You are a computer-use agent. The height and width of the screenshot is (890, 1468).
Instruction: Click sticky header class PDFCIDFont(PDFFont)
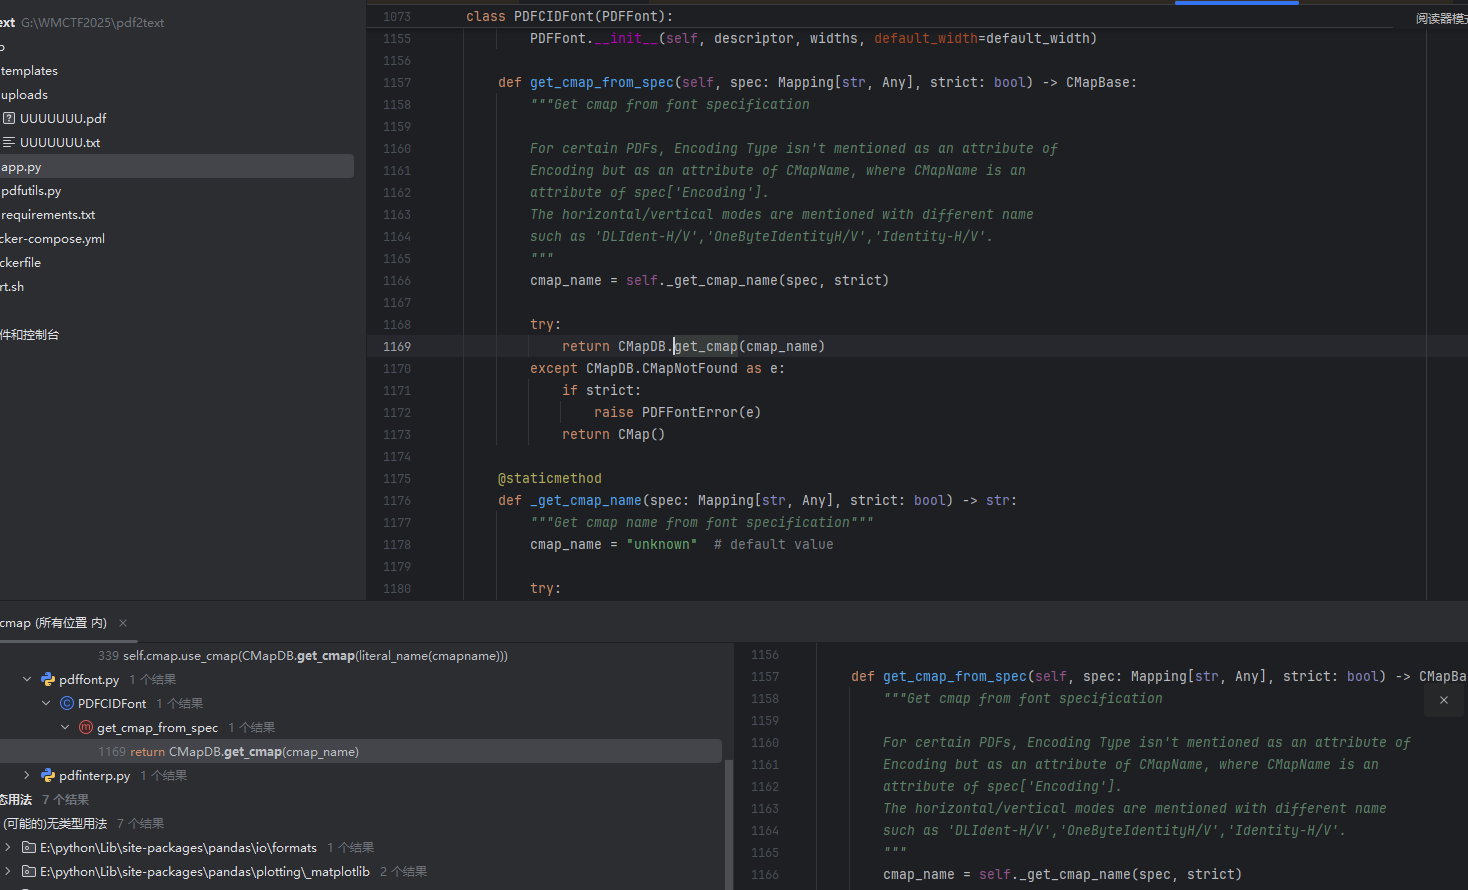coord(569,16)
